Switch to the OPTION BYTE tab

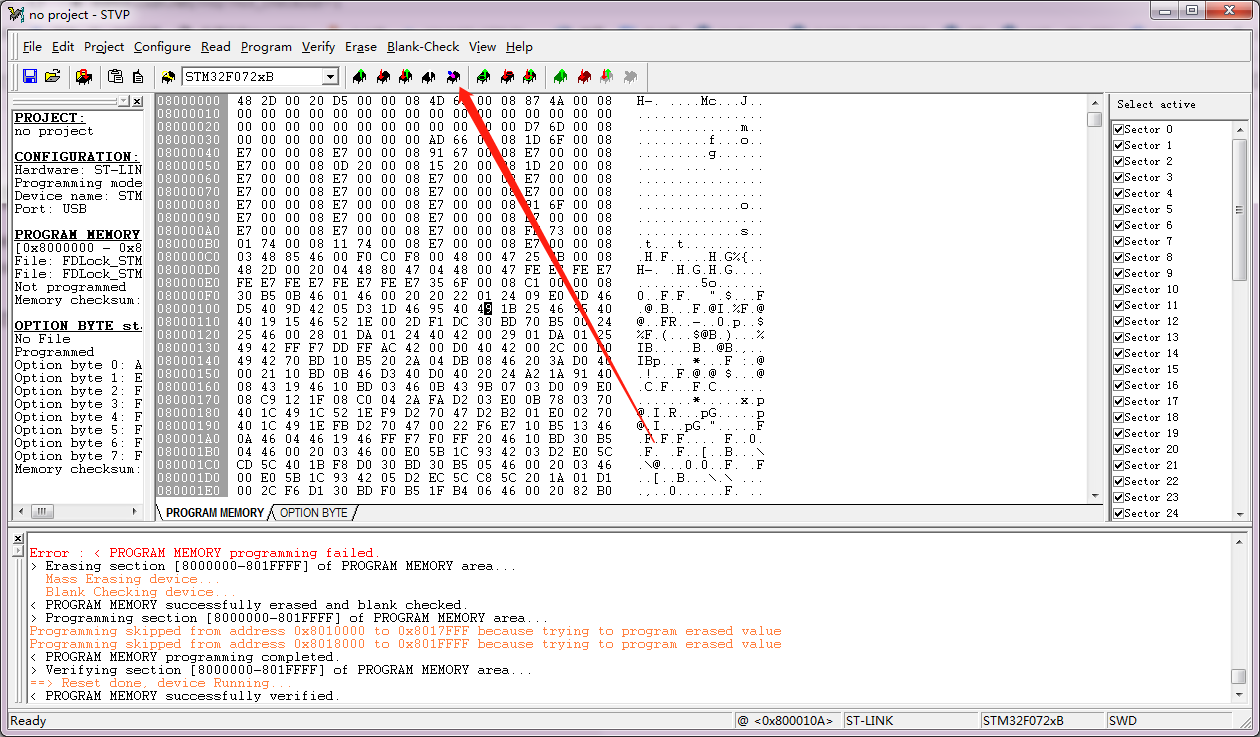click(314, 513)
